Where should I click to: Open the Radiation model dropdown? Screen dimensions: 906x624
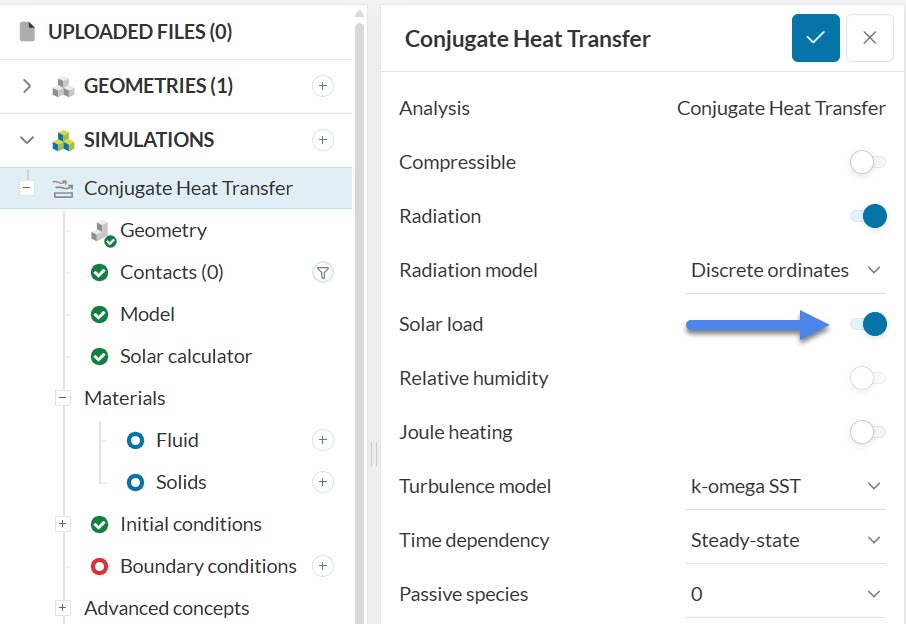coord(786,270)
